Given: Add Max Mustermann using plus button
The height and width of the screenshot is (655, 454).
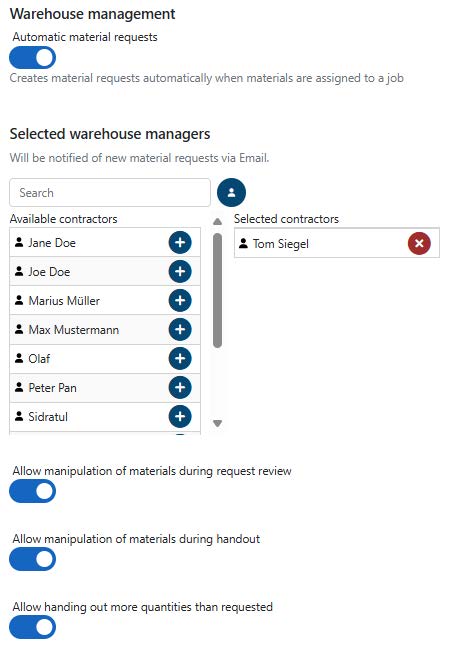Looking at the screenshot, I should pyautogui.click(x=180, y=330).
